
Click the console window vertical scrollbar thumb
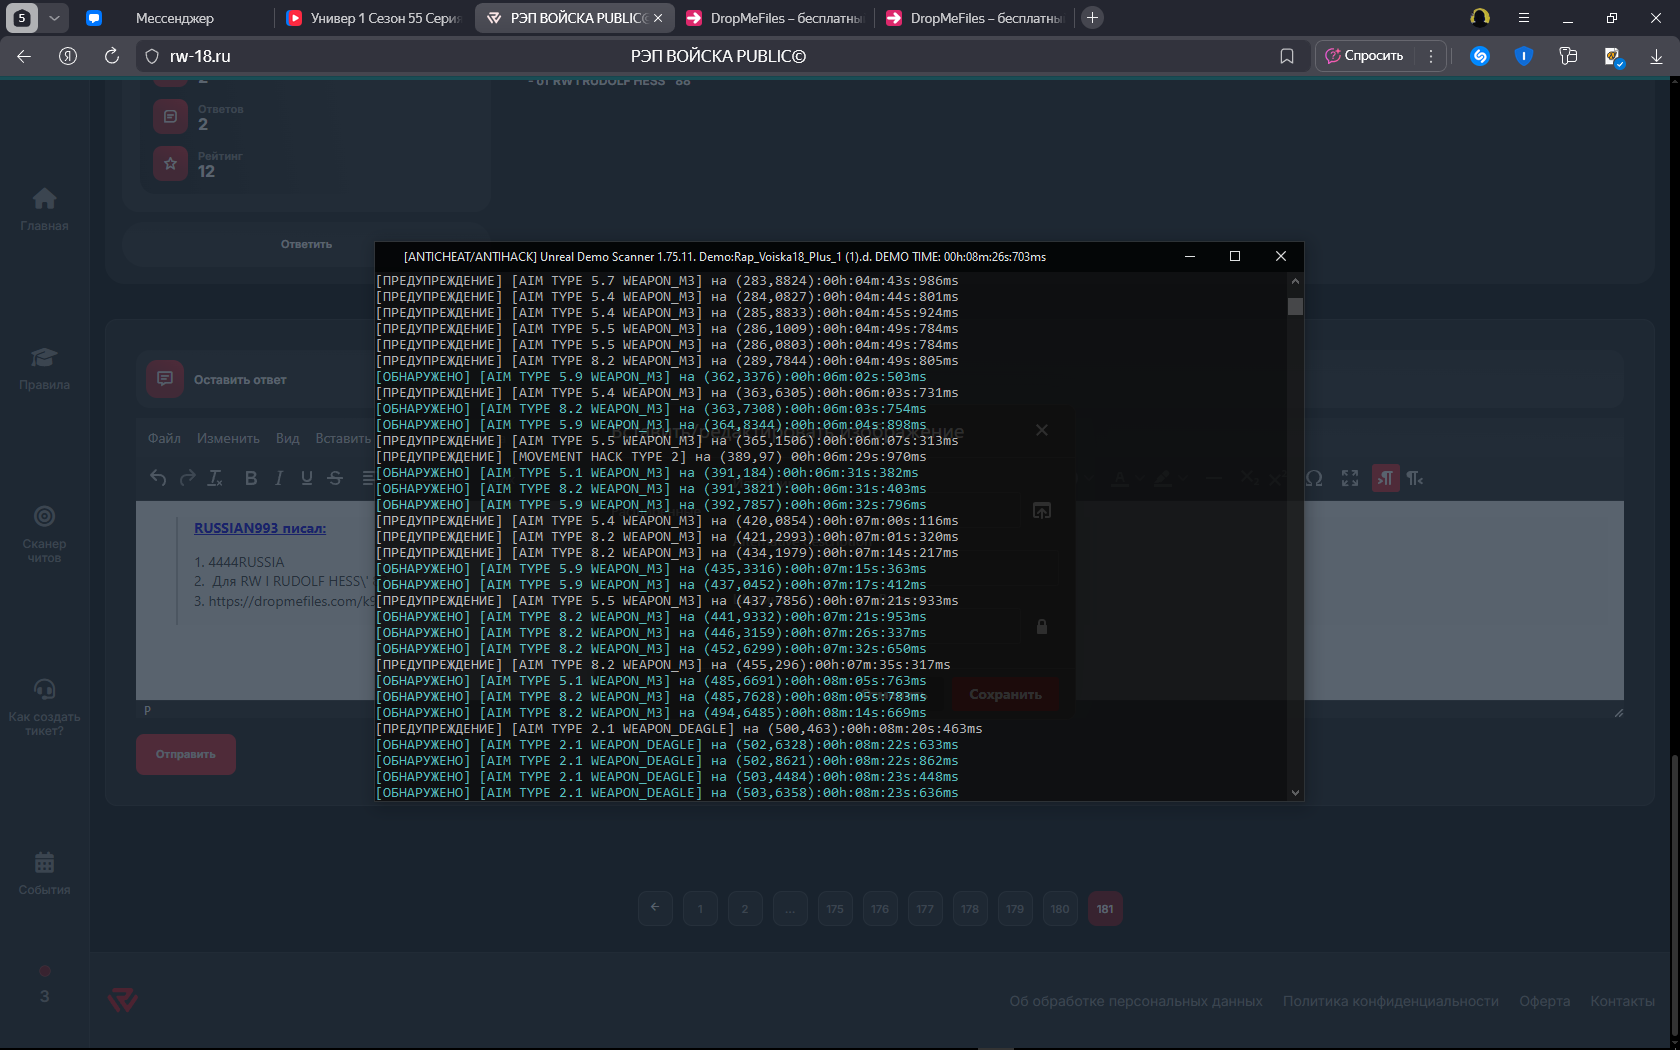tap(1295, 307)
